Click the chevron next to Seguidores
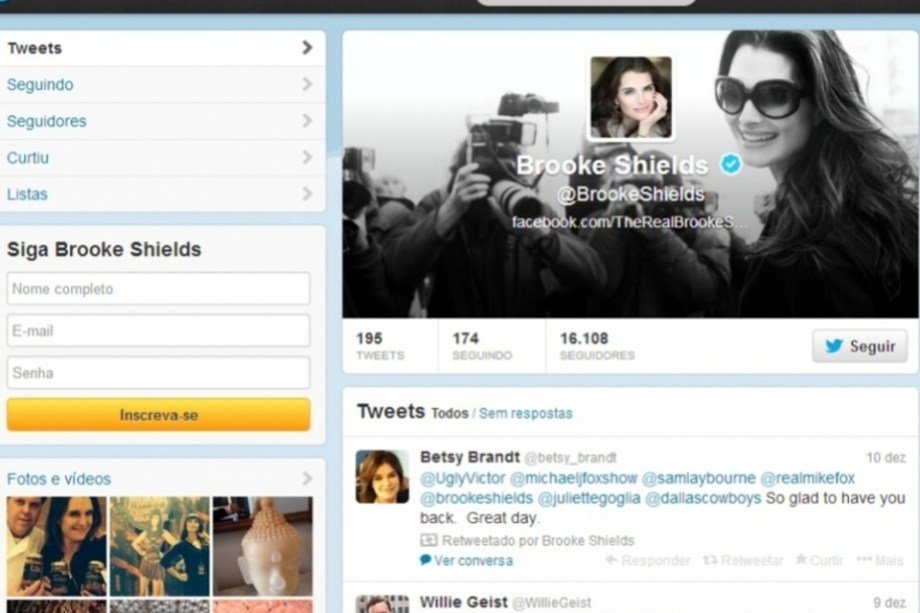The image size is (920, 613). [307, 121]
